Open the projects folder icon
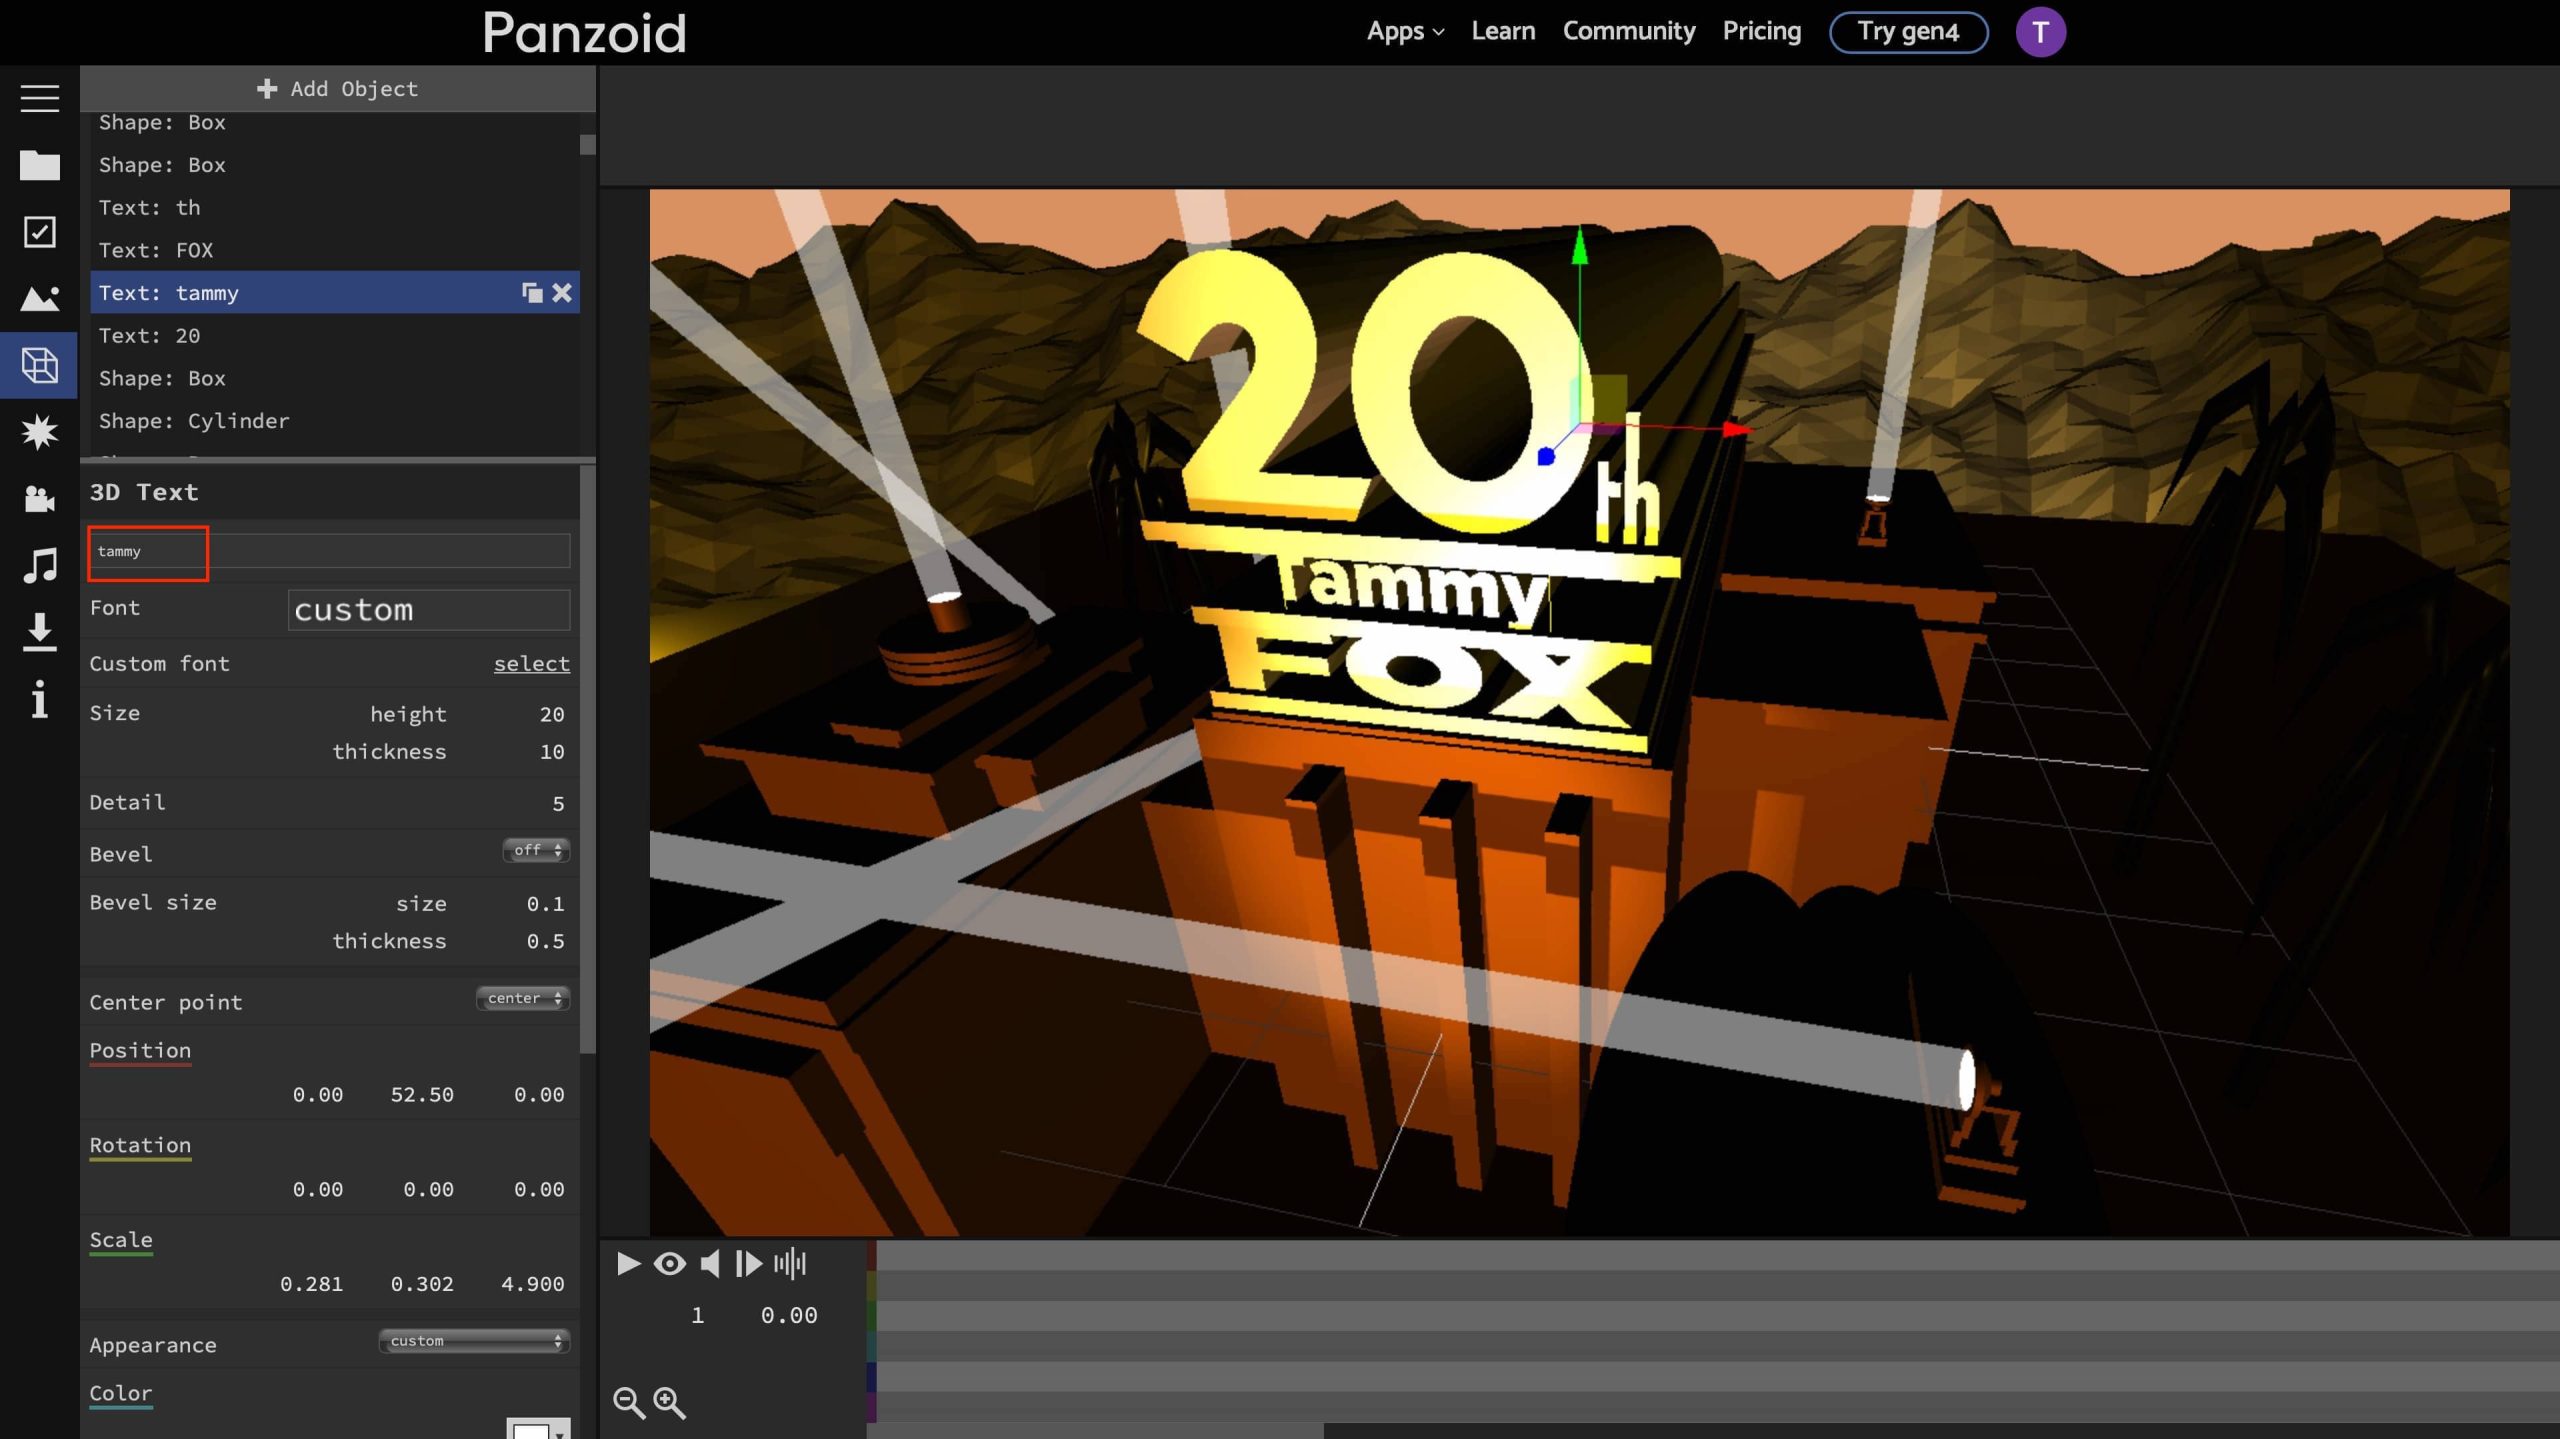 [39, 165]
